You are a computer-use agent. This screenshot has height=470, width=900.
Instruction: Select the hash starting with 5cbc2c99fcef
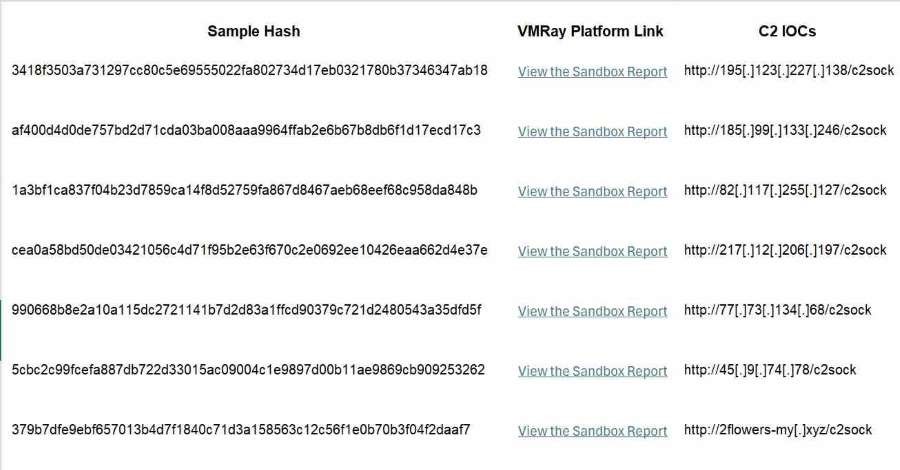248,370
